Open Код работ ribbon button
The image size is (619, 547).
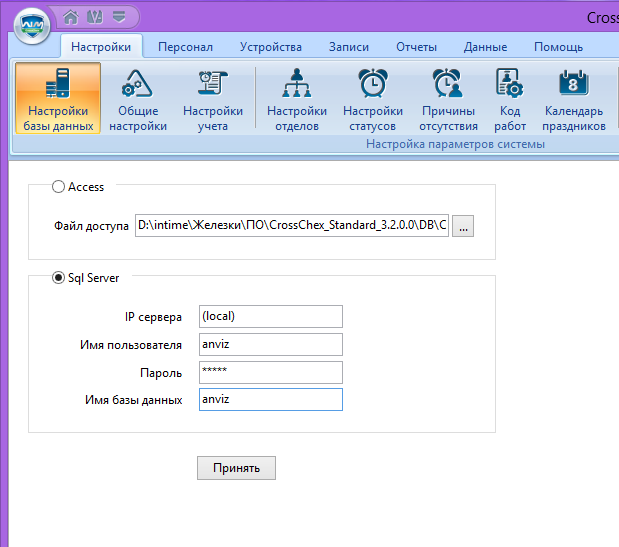point(510,98)
